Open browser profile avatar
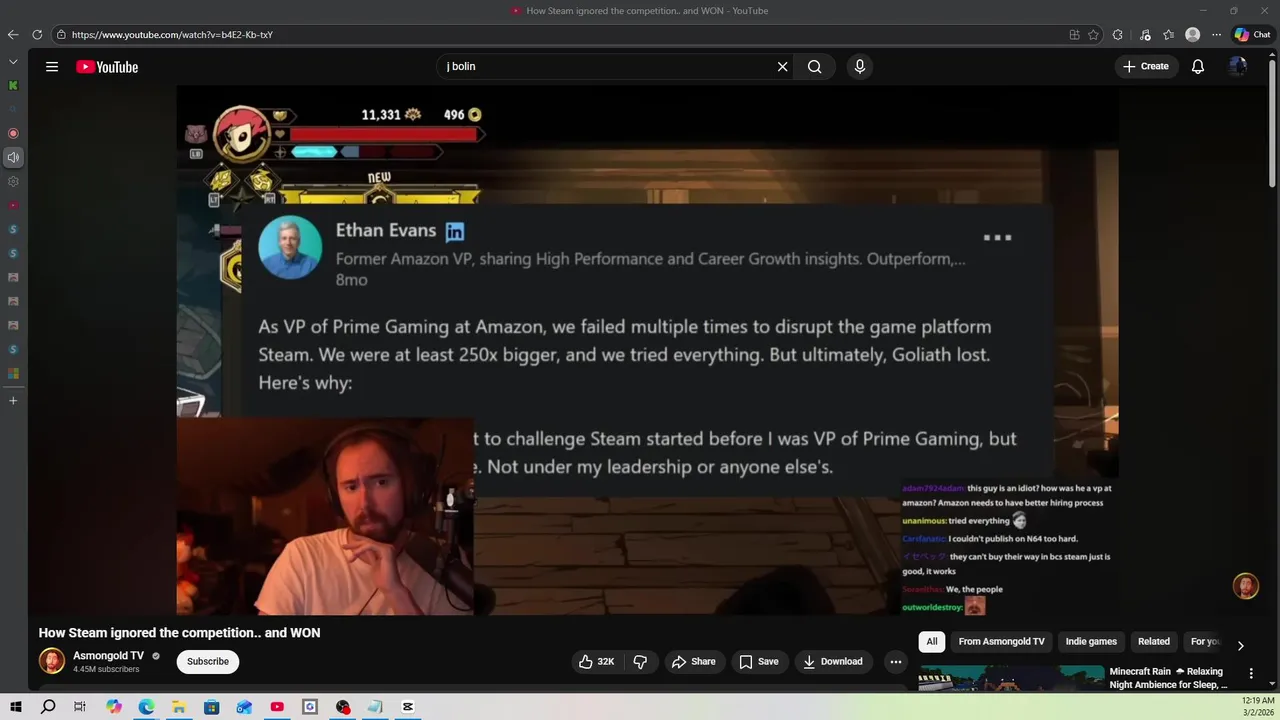 [1193, 35]
